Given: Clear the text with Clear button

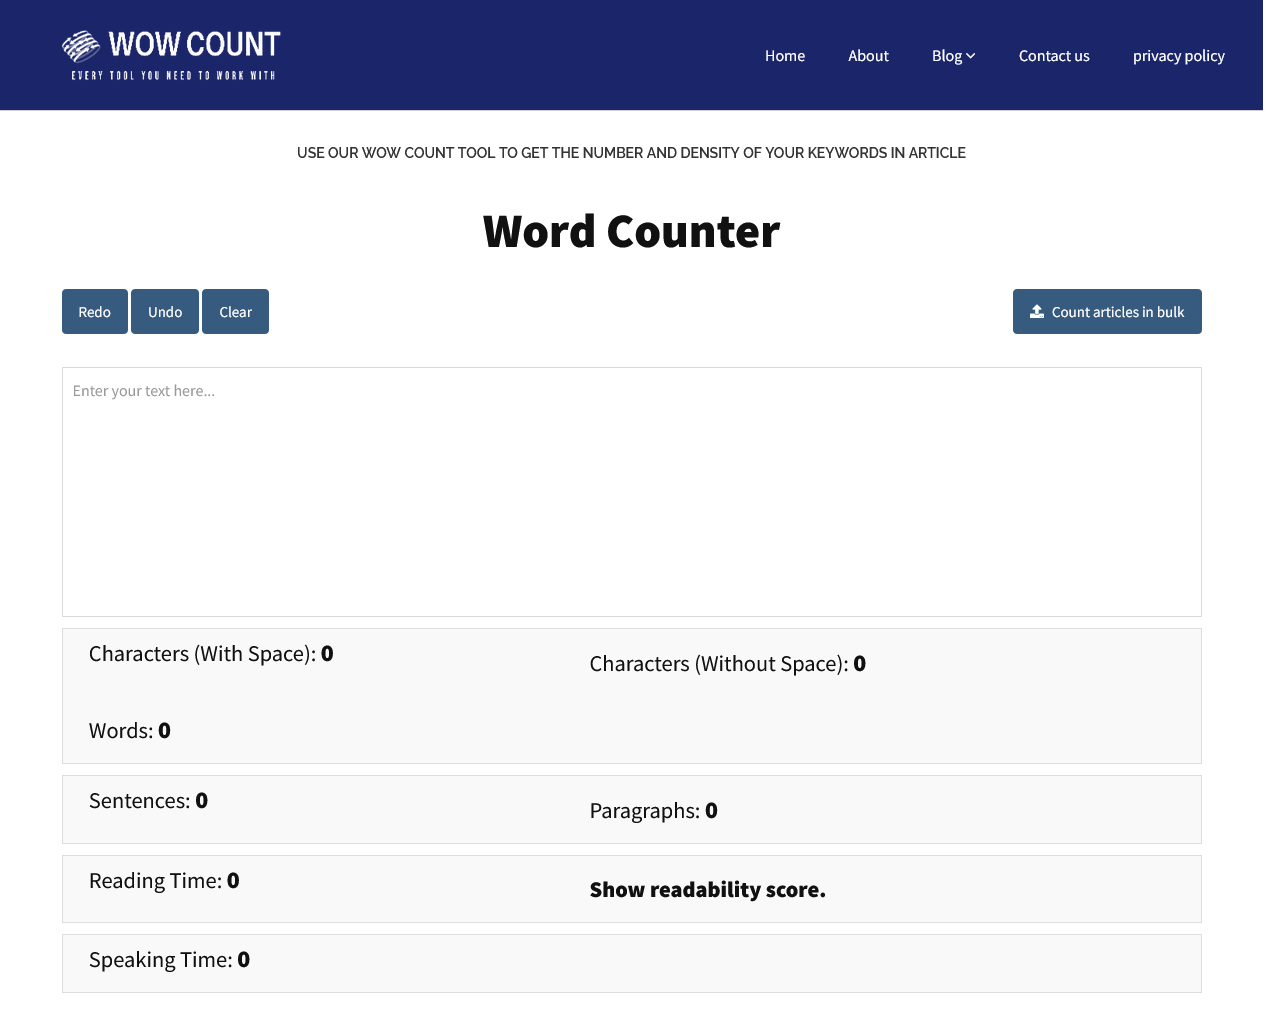Looking at the screenshot, I should [x=235, y=311].
